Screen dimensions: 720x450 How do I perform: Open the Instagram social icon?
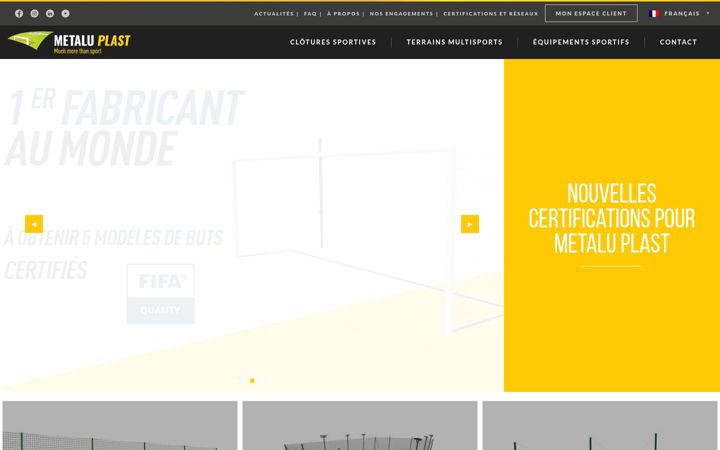click(x=34, y=13)
